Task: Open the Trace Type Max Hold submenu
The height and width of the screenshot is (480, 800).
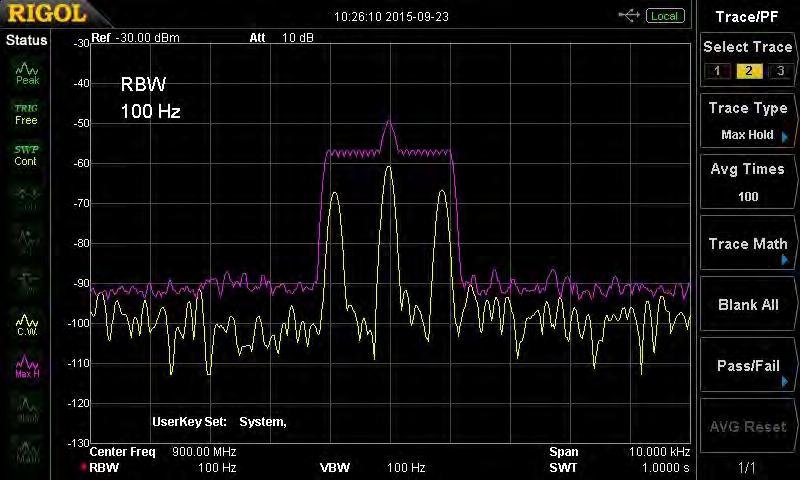Action: 747,121
